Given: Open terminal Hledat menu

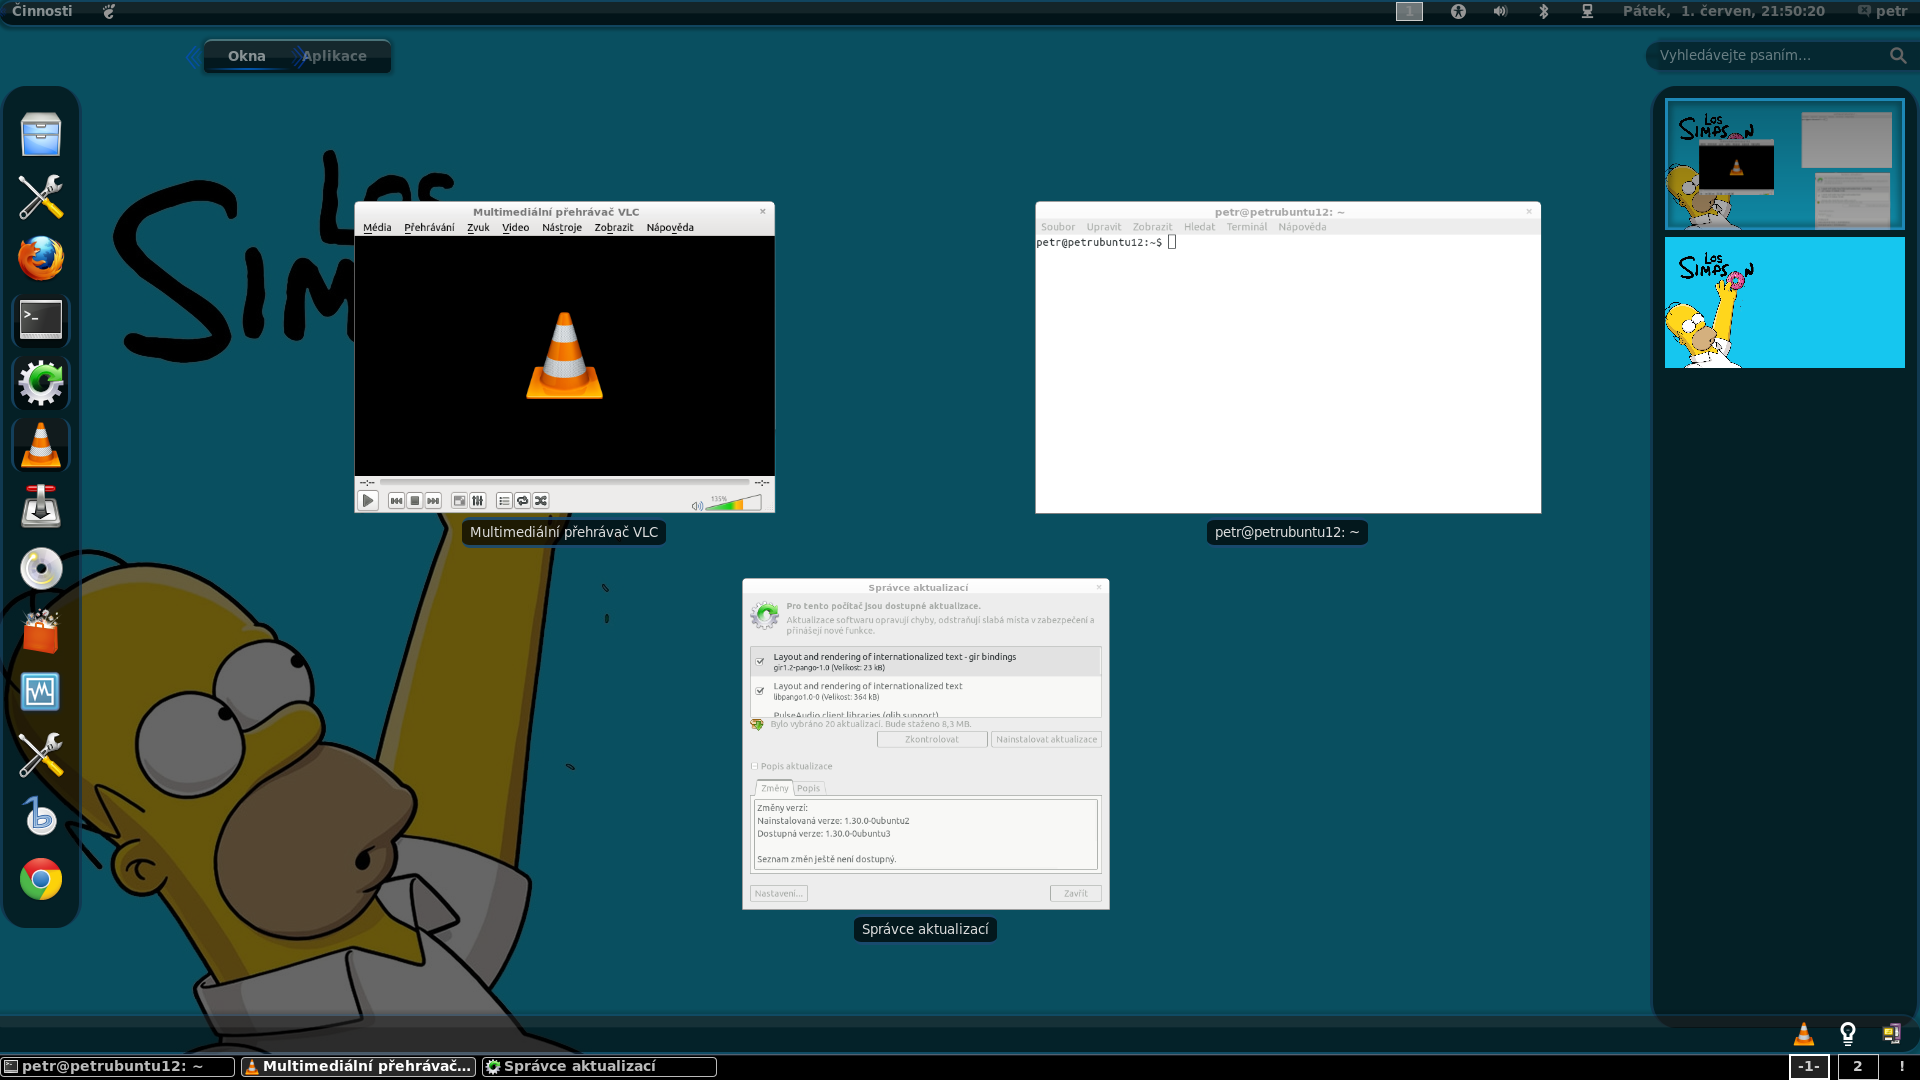Looking at the screenshot, I should pyautogui.click(x=1199, y=227).
